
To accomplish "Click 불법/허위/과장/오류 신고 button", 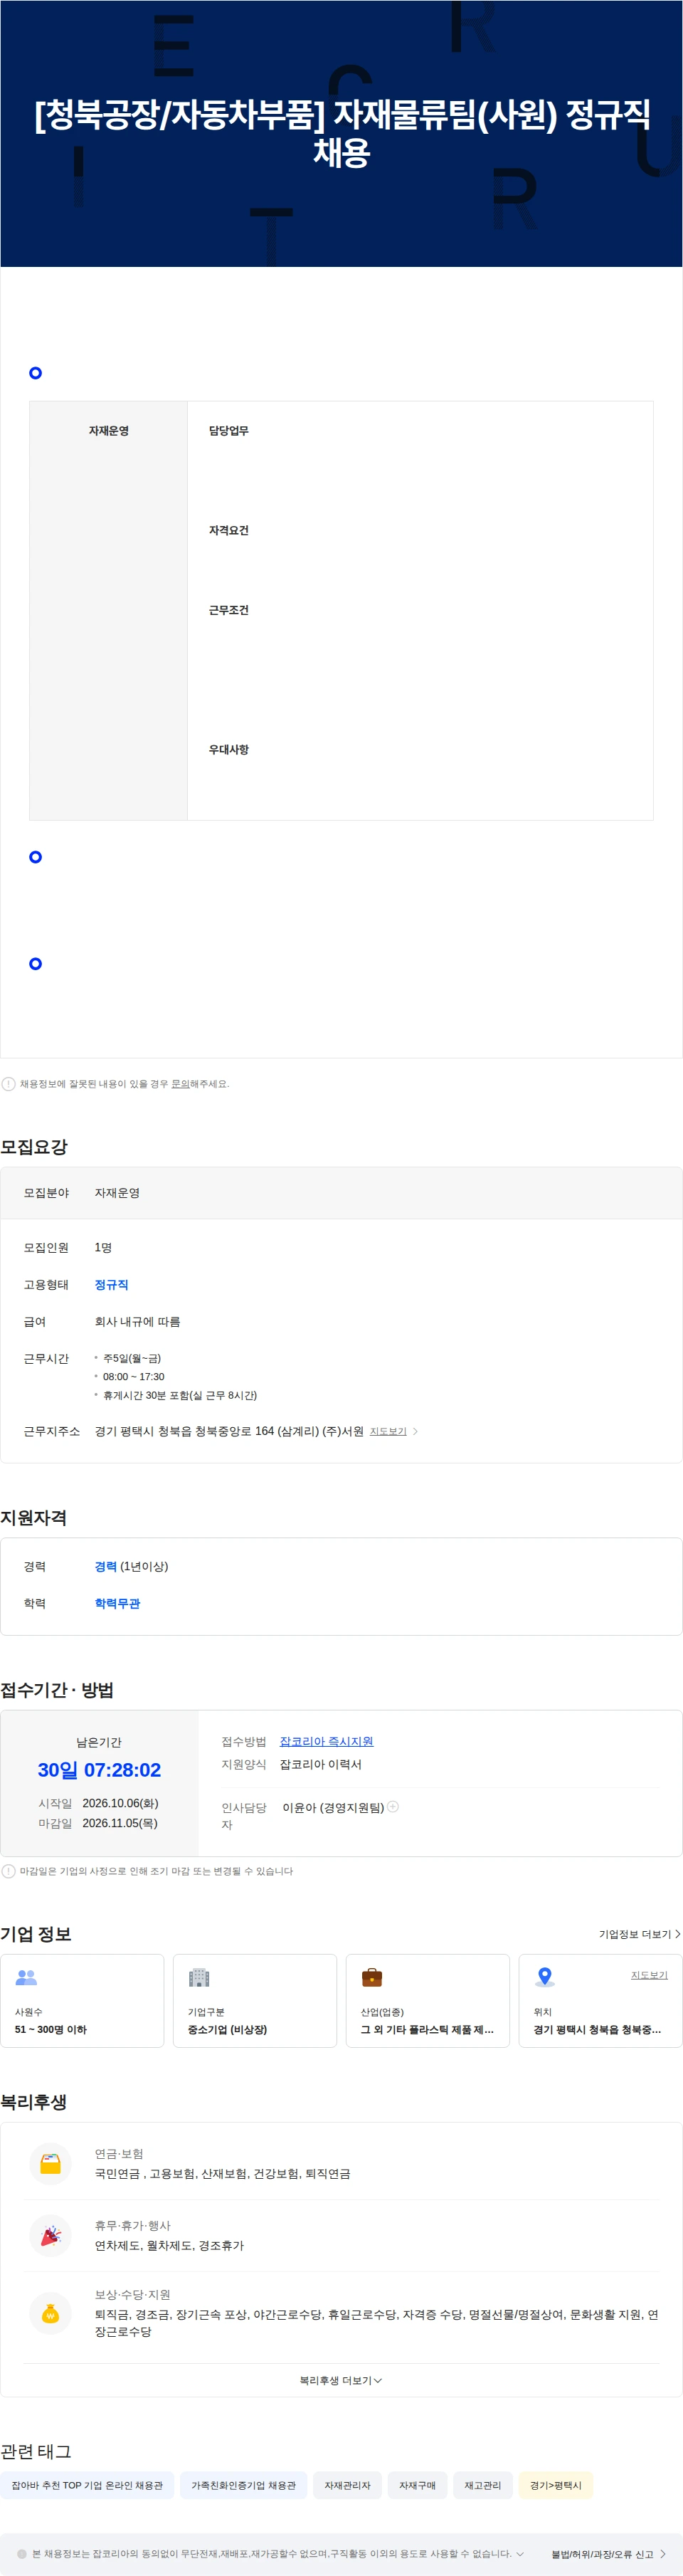I will [609, 2554].
